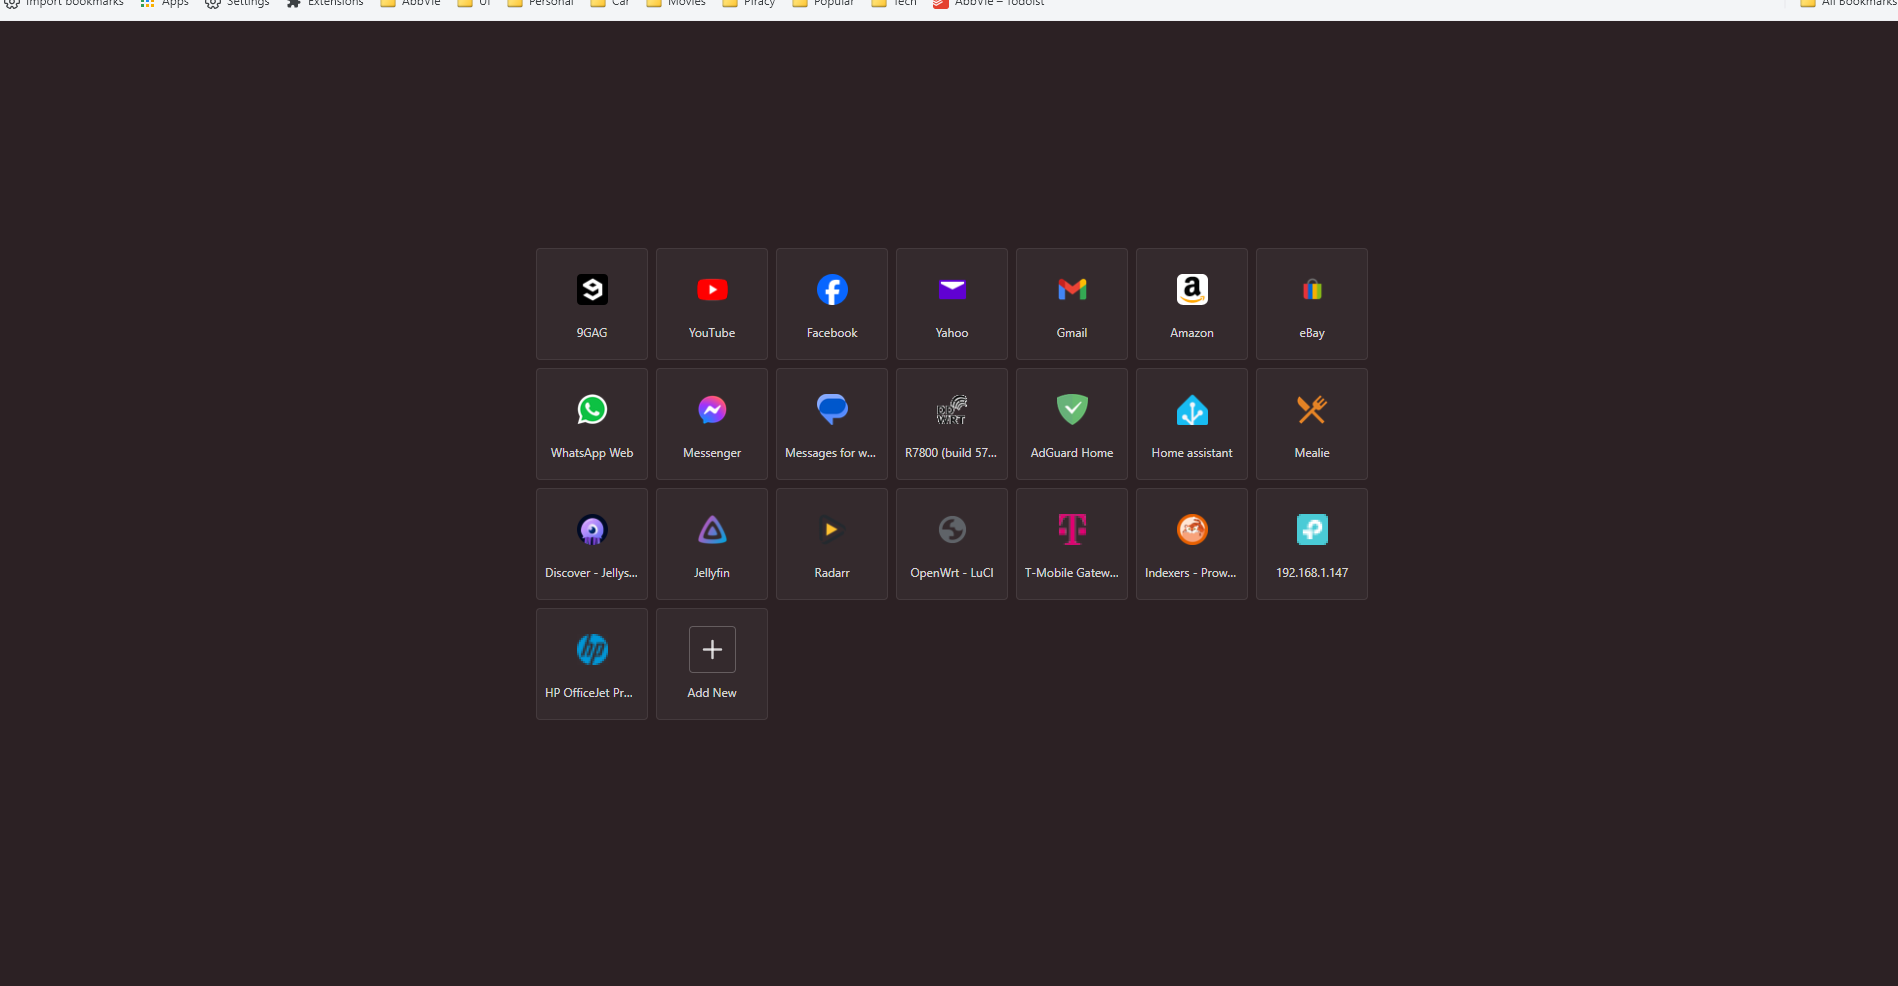The height and width of the screenshot is (986, 1898).
Task: Open Apps from the bookmarks bar
Action: (x=164, y=4)
